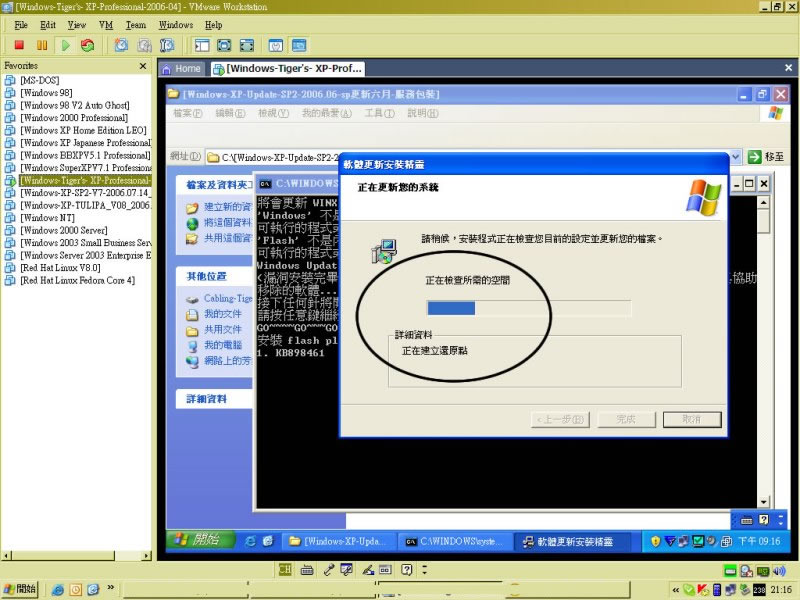800x600 pixels.
Task: Select [MS-DOS] in Favorites list
Action: tap(40, 80)
